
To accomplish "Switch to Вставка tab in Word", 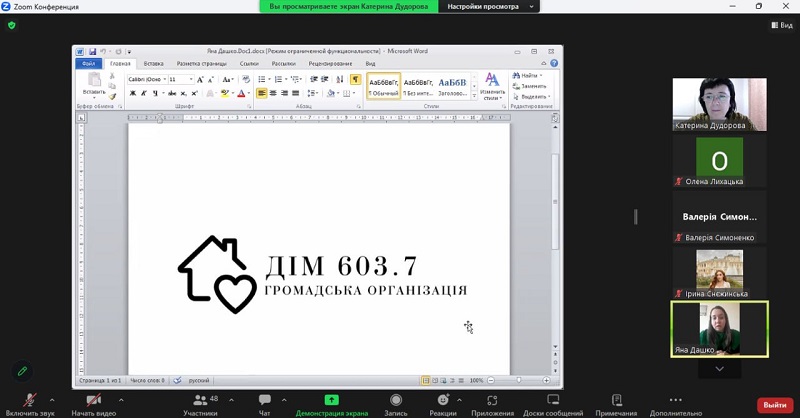I will 154,64.
